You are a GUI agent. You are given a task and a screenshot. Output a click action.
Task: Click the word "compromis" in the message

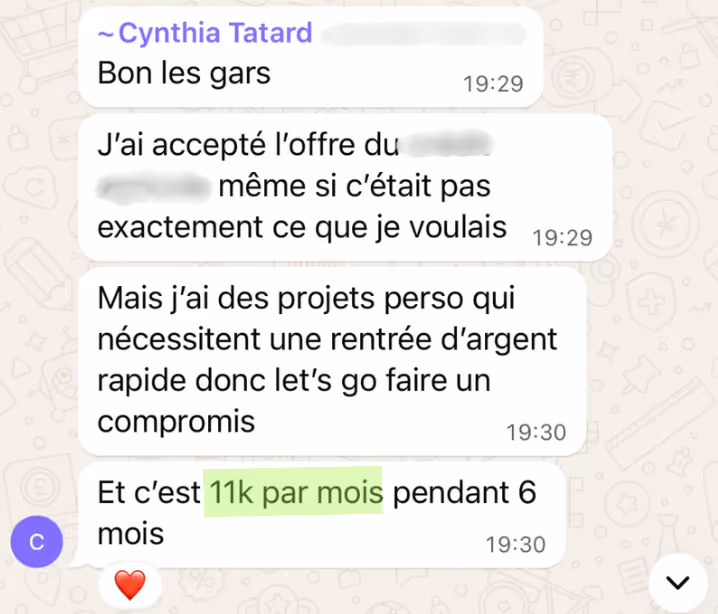click(x=176, y=422)
